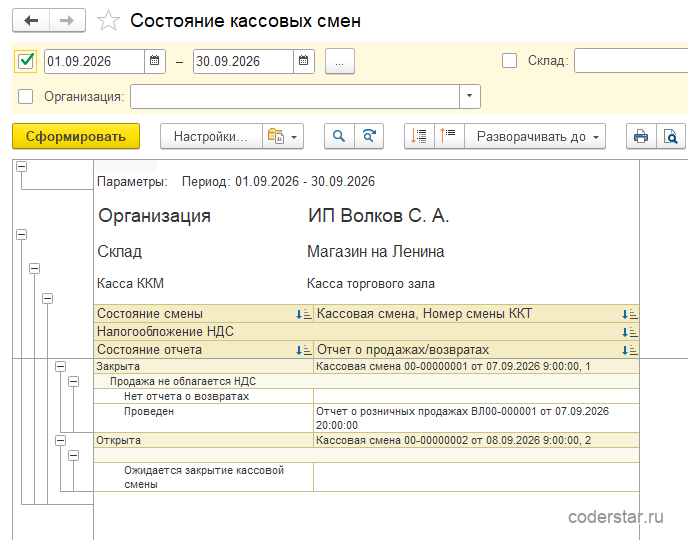Open the Организация dropdown list
This screenshot has width=688, height=540.
tap(469, 97)
